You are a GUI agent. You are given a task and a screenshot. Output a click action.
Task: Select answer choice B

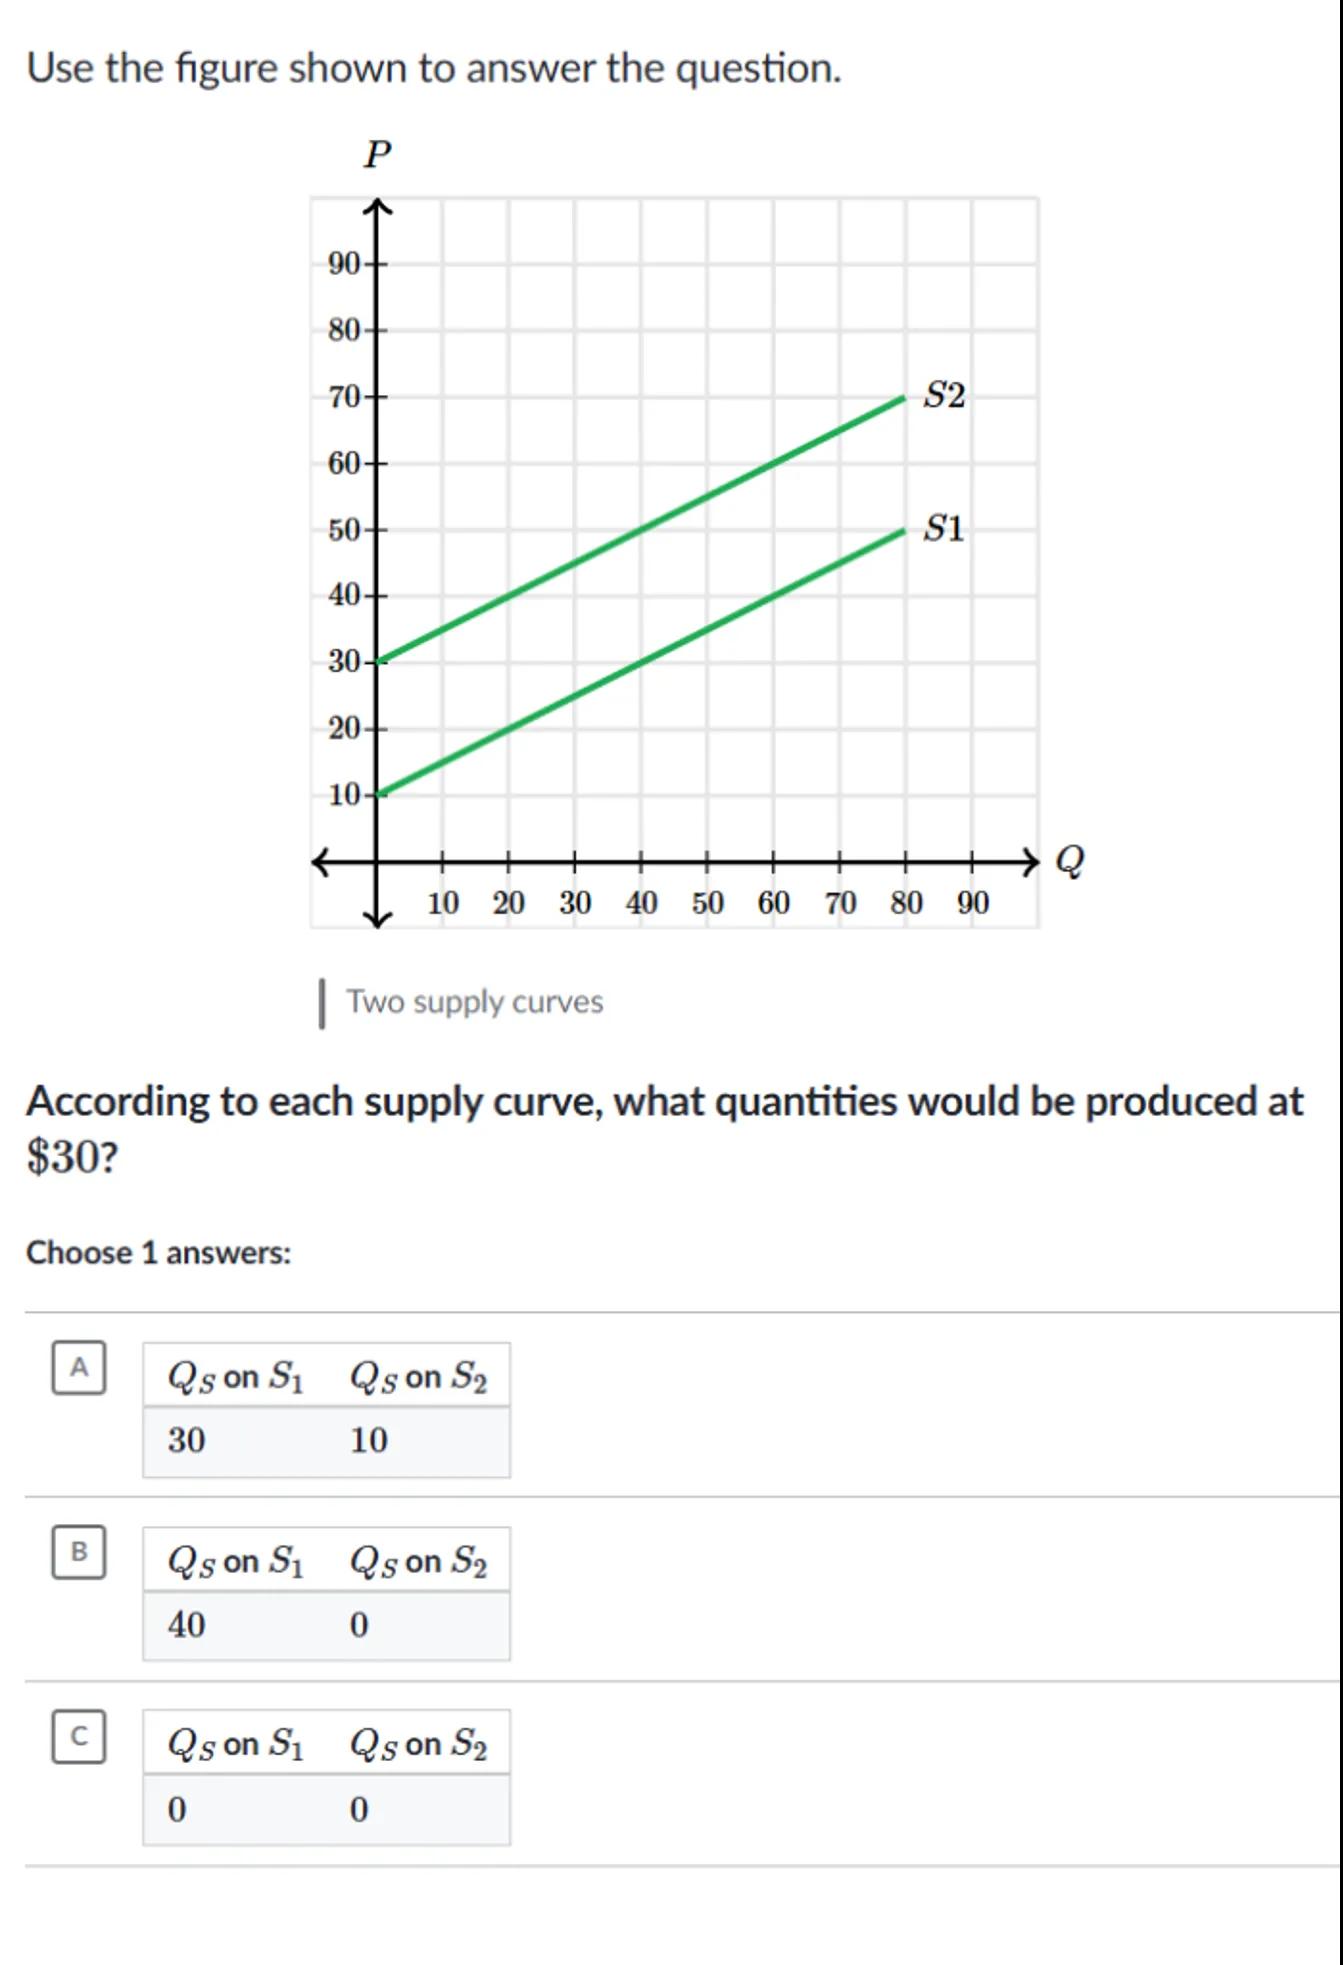(79, 1551)
